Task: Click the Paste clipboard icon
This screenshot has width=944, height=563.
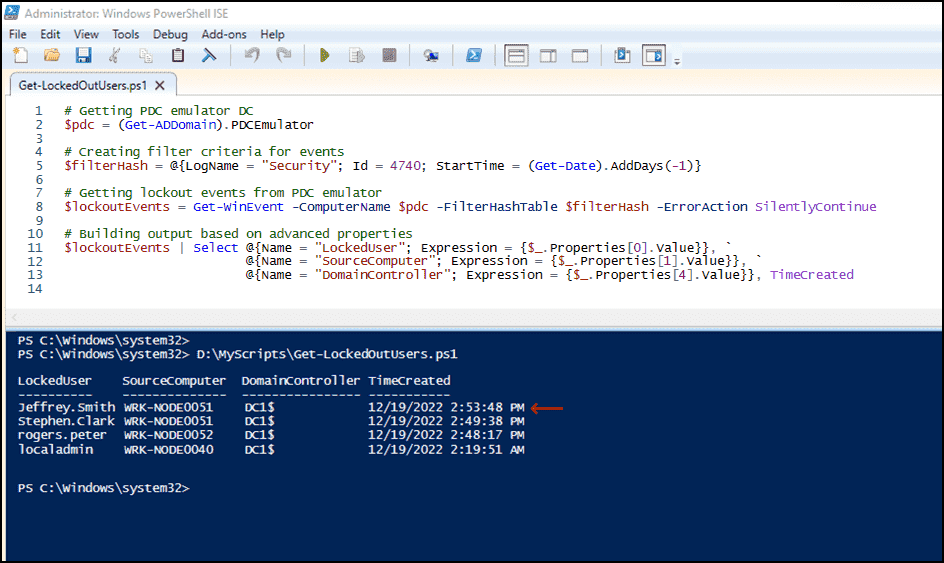Action: 178,56
